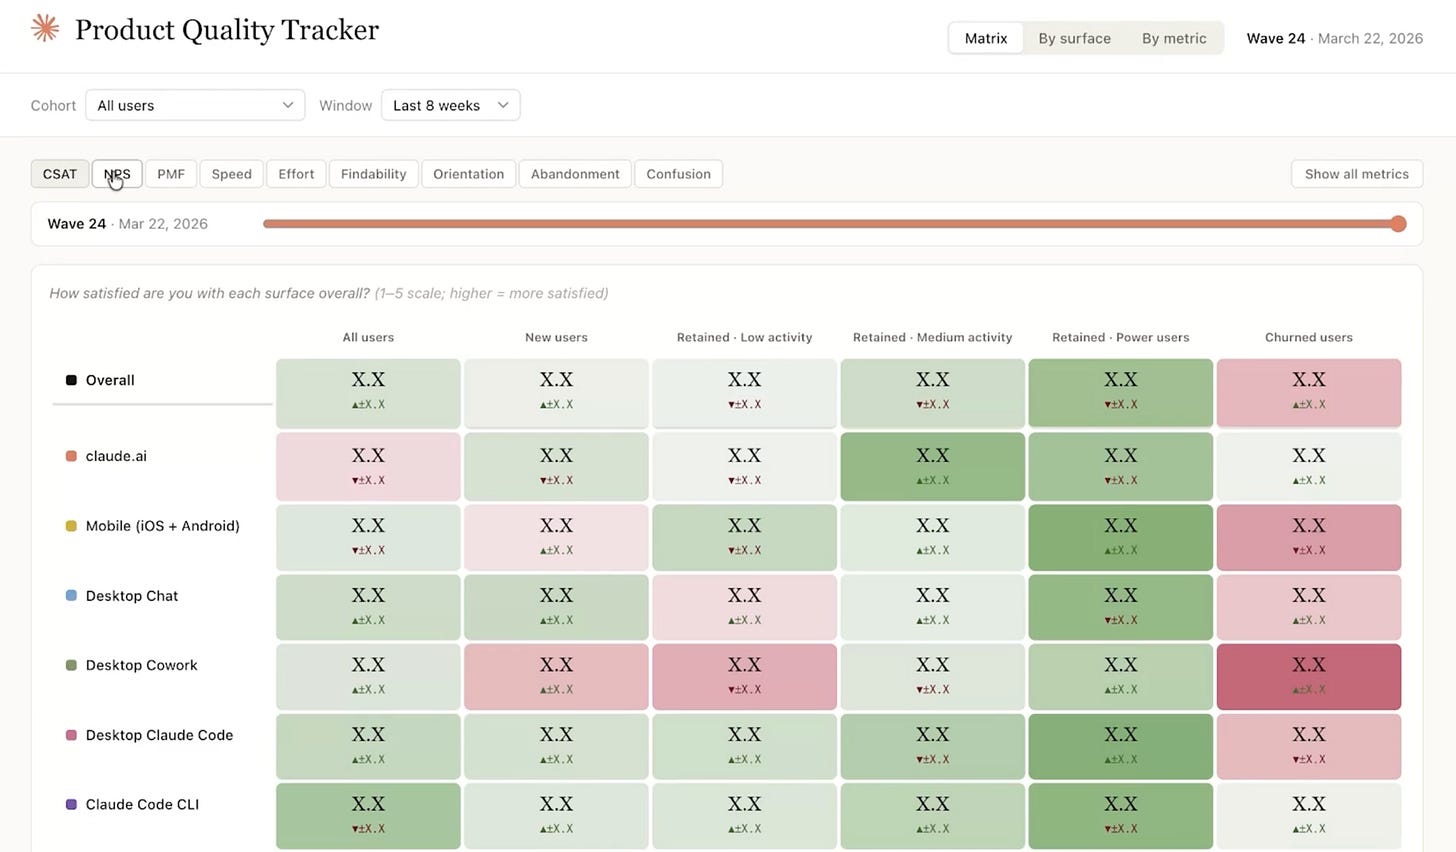Click the green square beside Desktop Cowork
Screen dimensions: 1456x852
pos(71,665)
